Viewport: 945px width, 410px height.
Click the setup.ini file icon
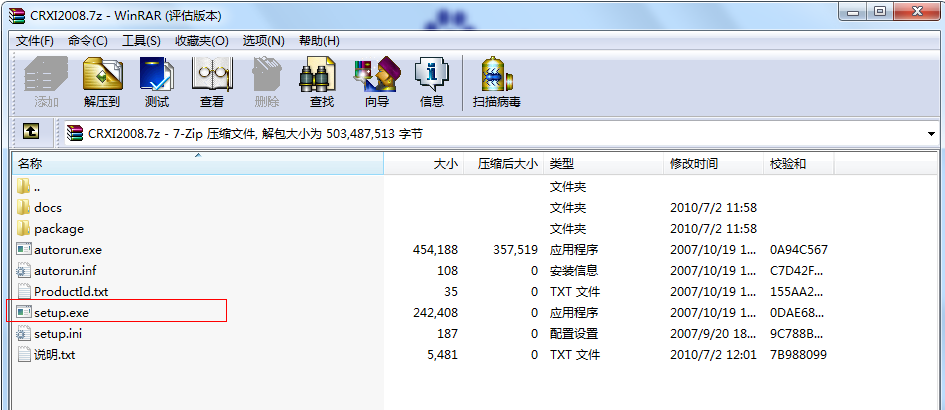pyautogui.click(x=24, y=333)
